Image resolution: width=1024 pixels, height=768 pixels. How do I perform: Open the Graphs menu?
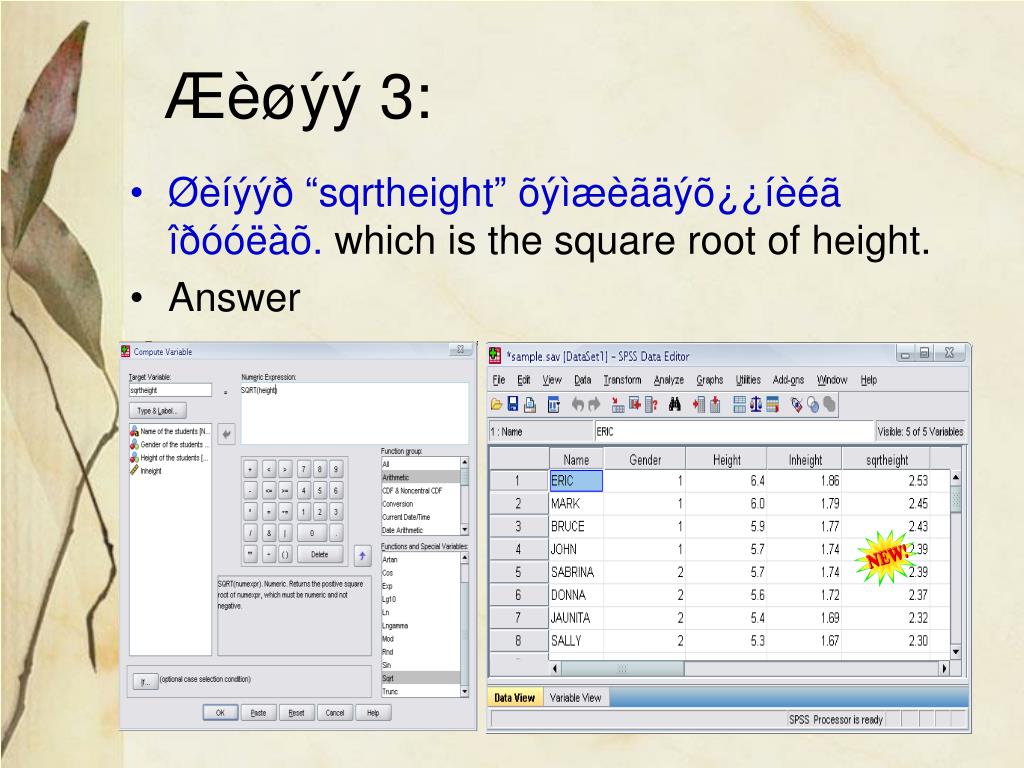(x=710, y=380)
